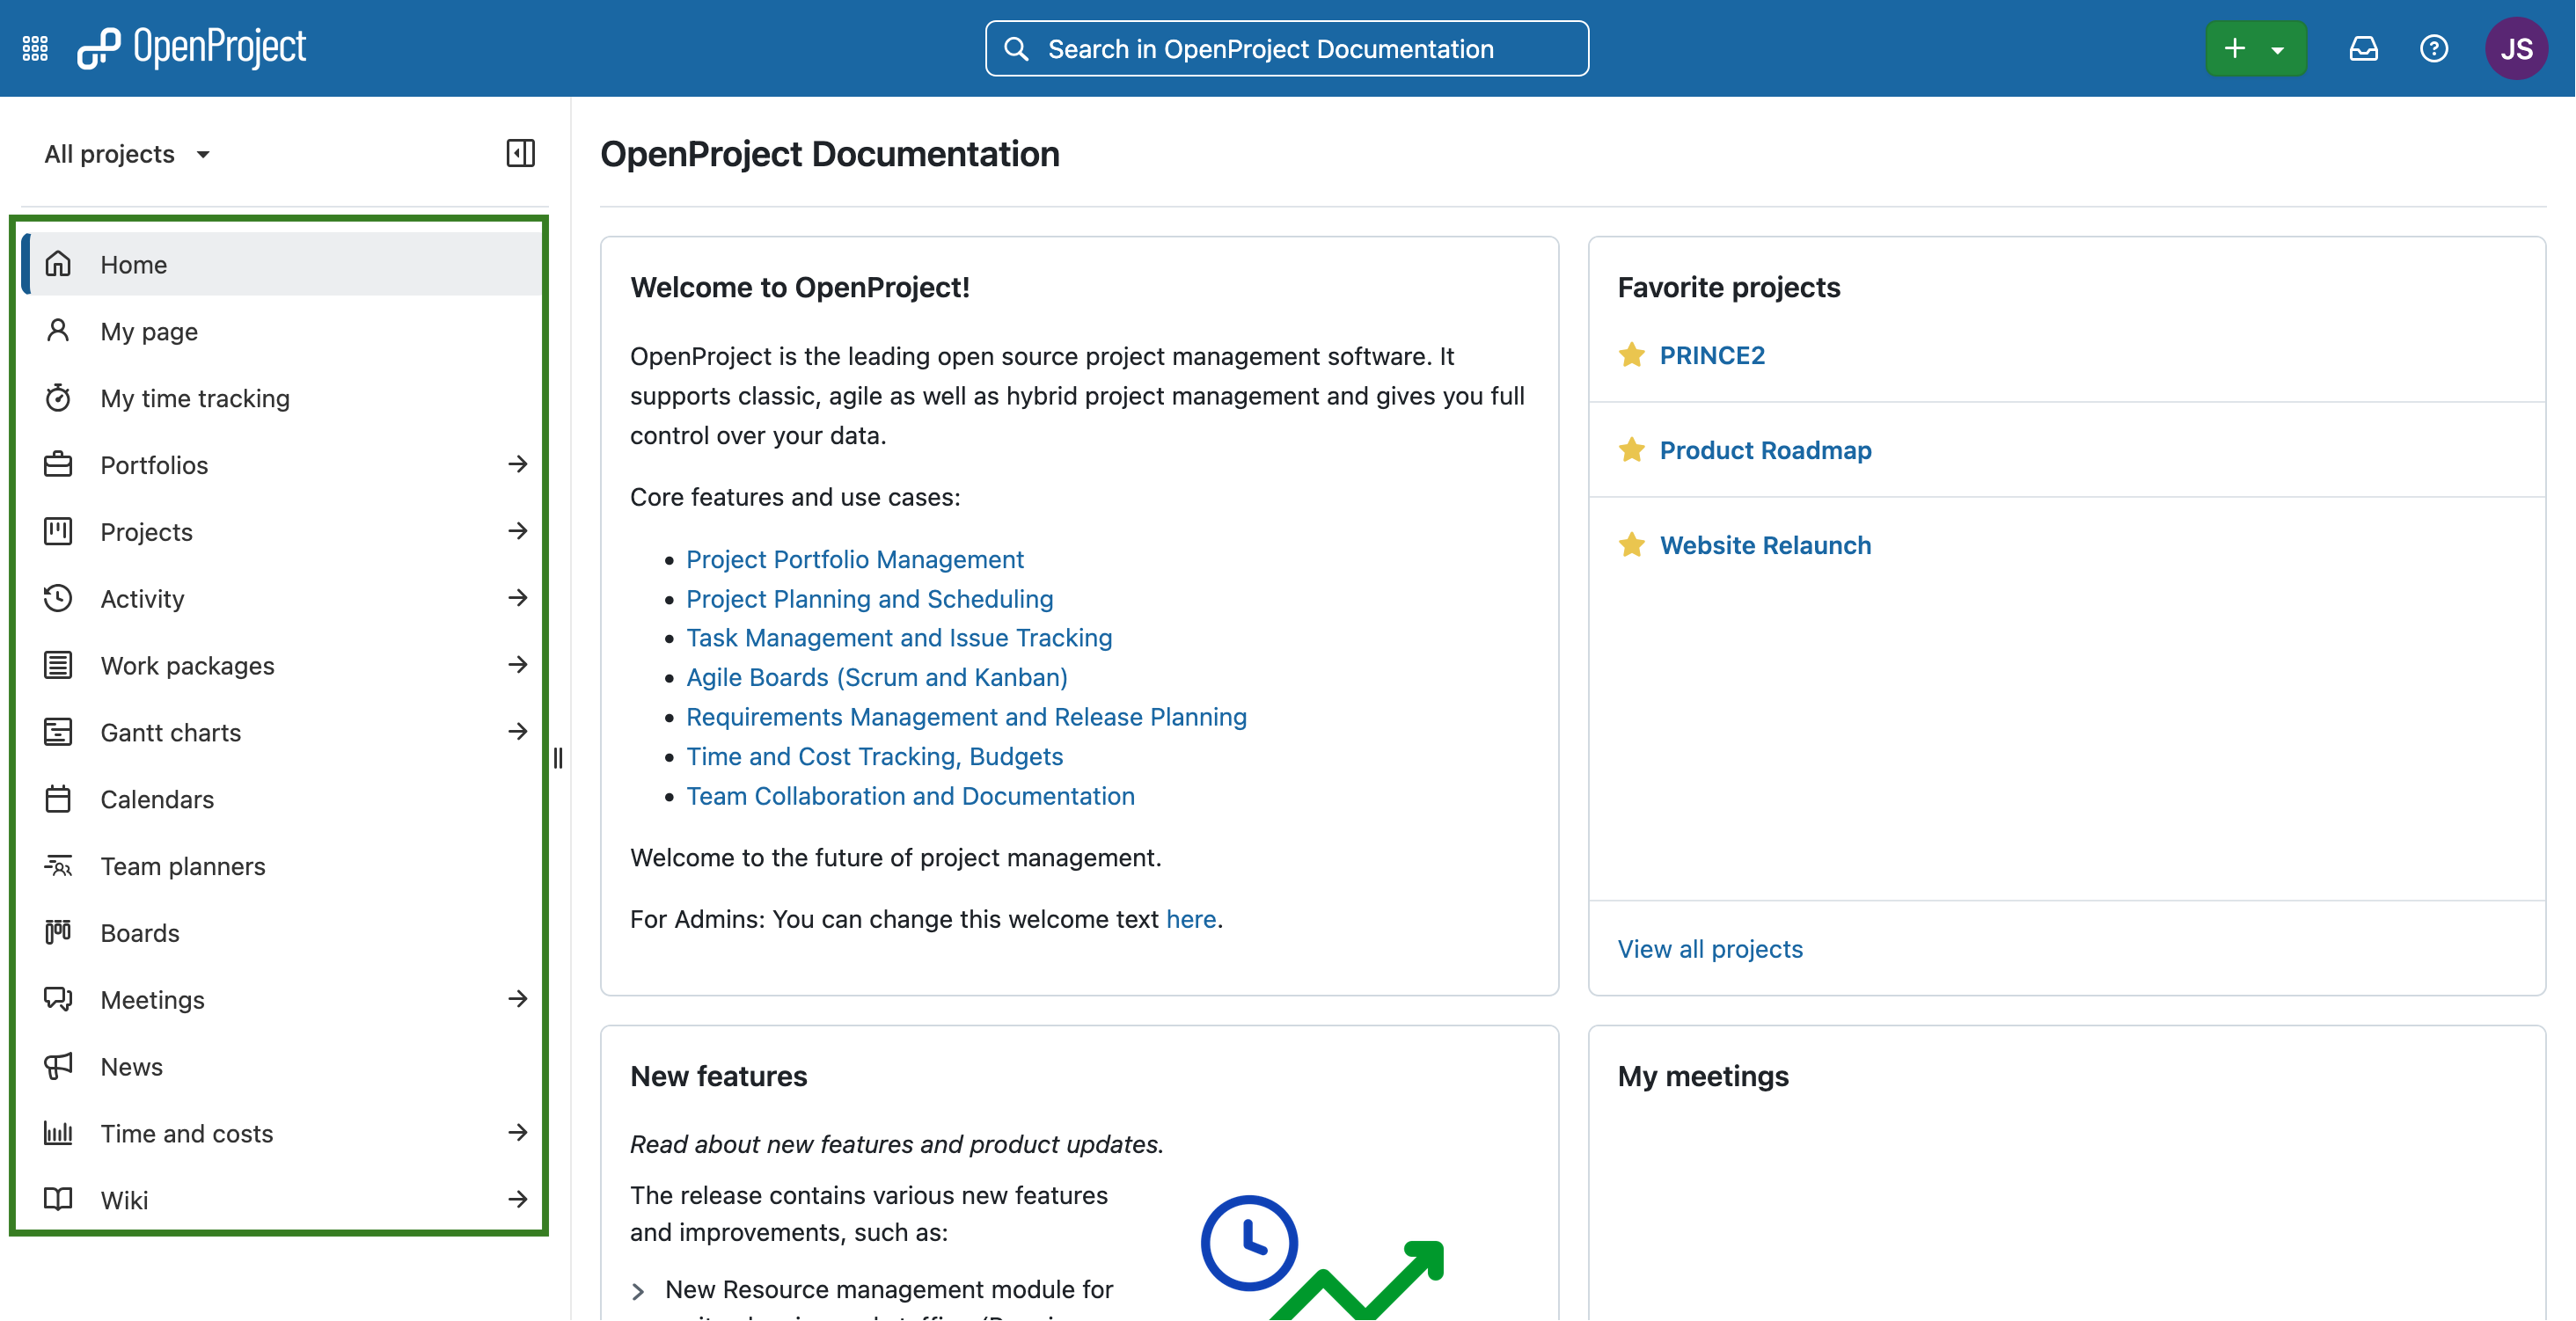
Task: Open Agile Boards (Scrum and Kanban) link
Action: pyautogui.click(x=876, y=678)
